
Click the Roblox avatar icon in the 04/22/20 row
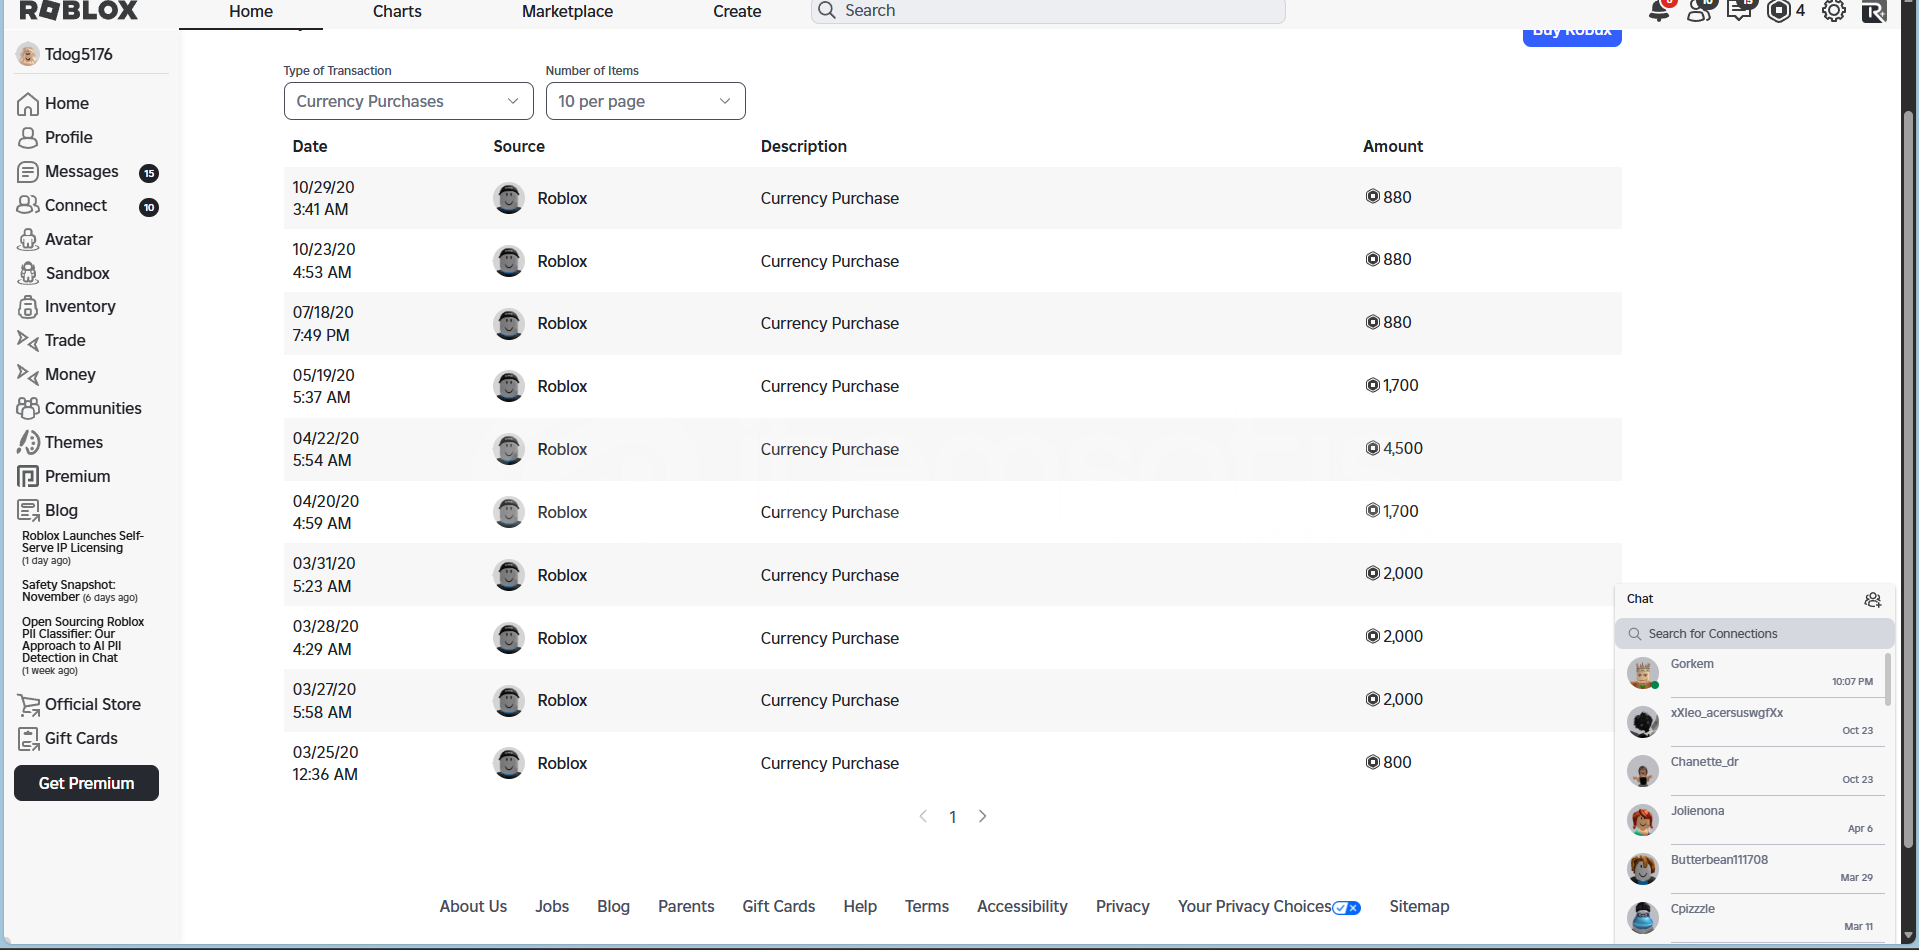pyautogui.click(x=509, y=449)
